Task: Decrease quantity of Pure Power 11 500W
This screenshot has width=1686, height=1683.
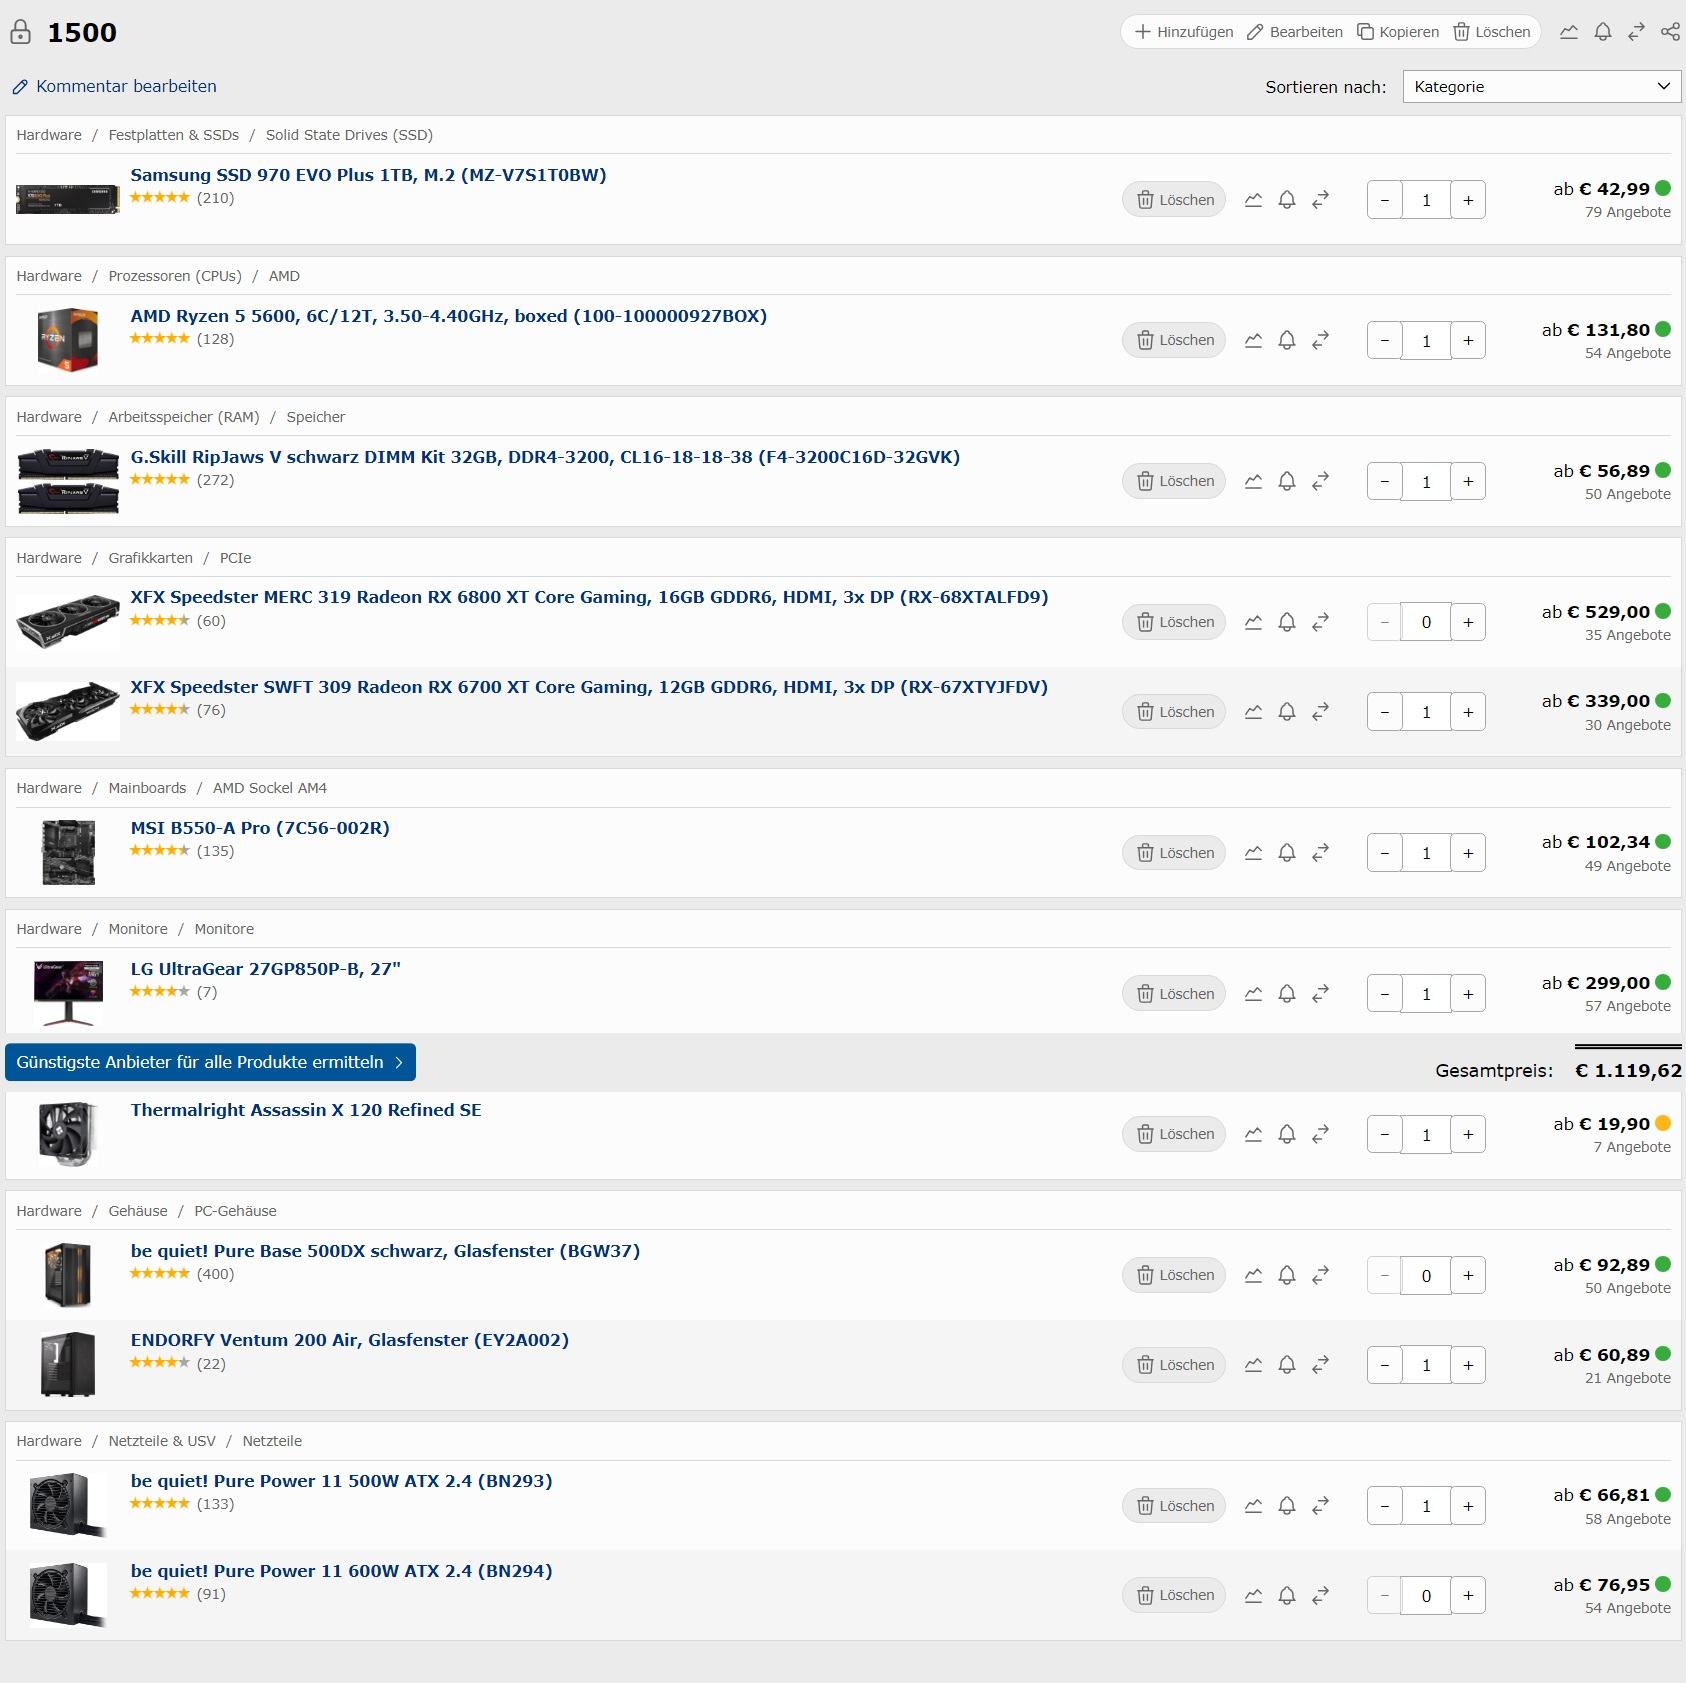Action: point(1385,1506)
